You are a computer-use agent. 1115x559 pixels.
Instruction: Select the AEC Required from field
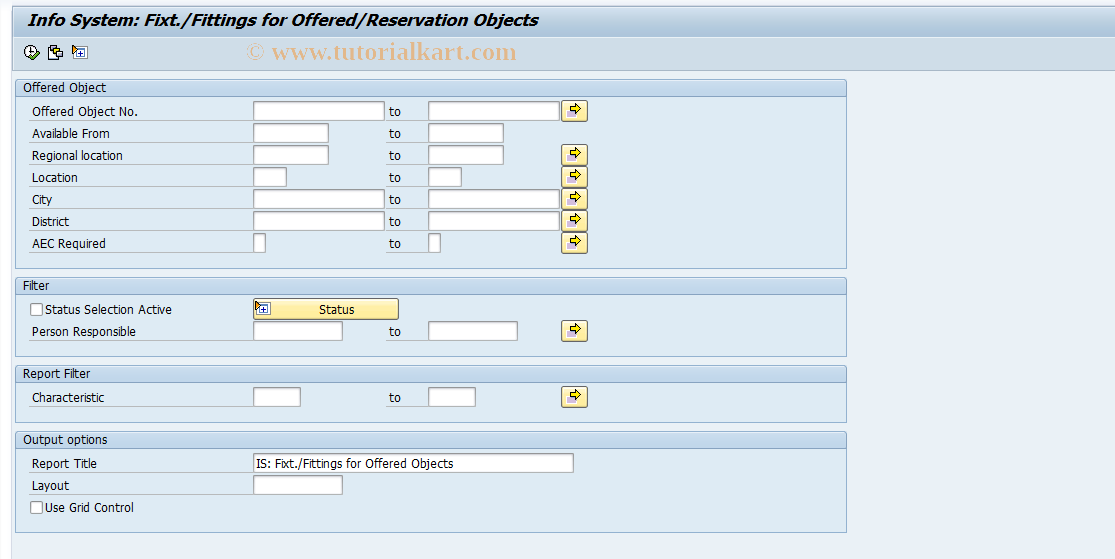tap(260, 243)
